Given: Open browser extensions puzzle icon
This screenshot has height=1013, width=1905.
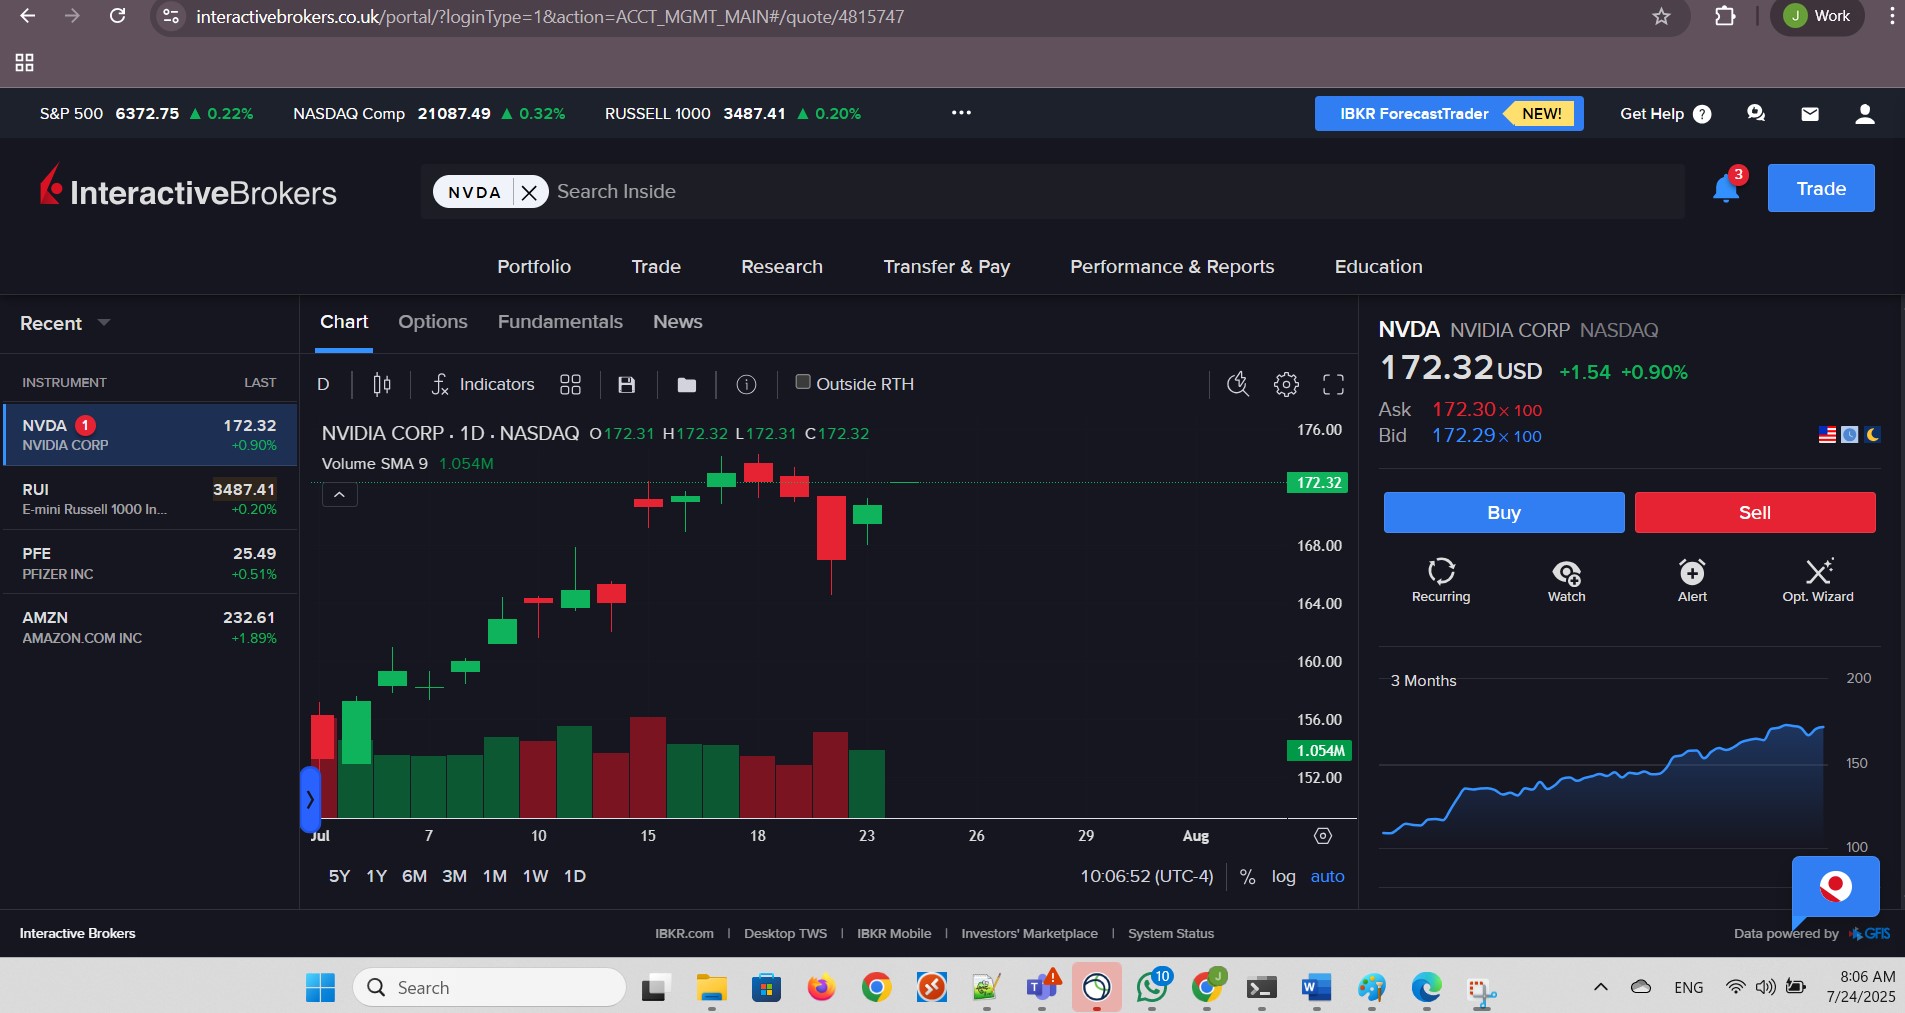Looking at the screenshot, I should 1725,16.
